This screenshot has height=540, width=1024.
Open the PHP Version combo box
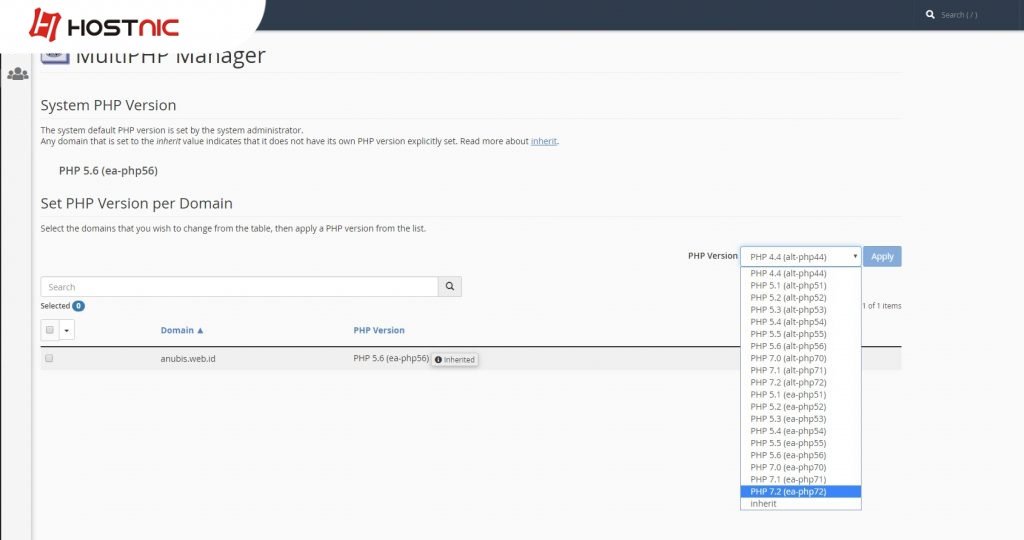tap(800, 256)
